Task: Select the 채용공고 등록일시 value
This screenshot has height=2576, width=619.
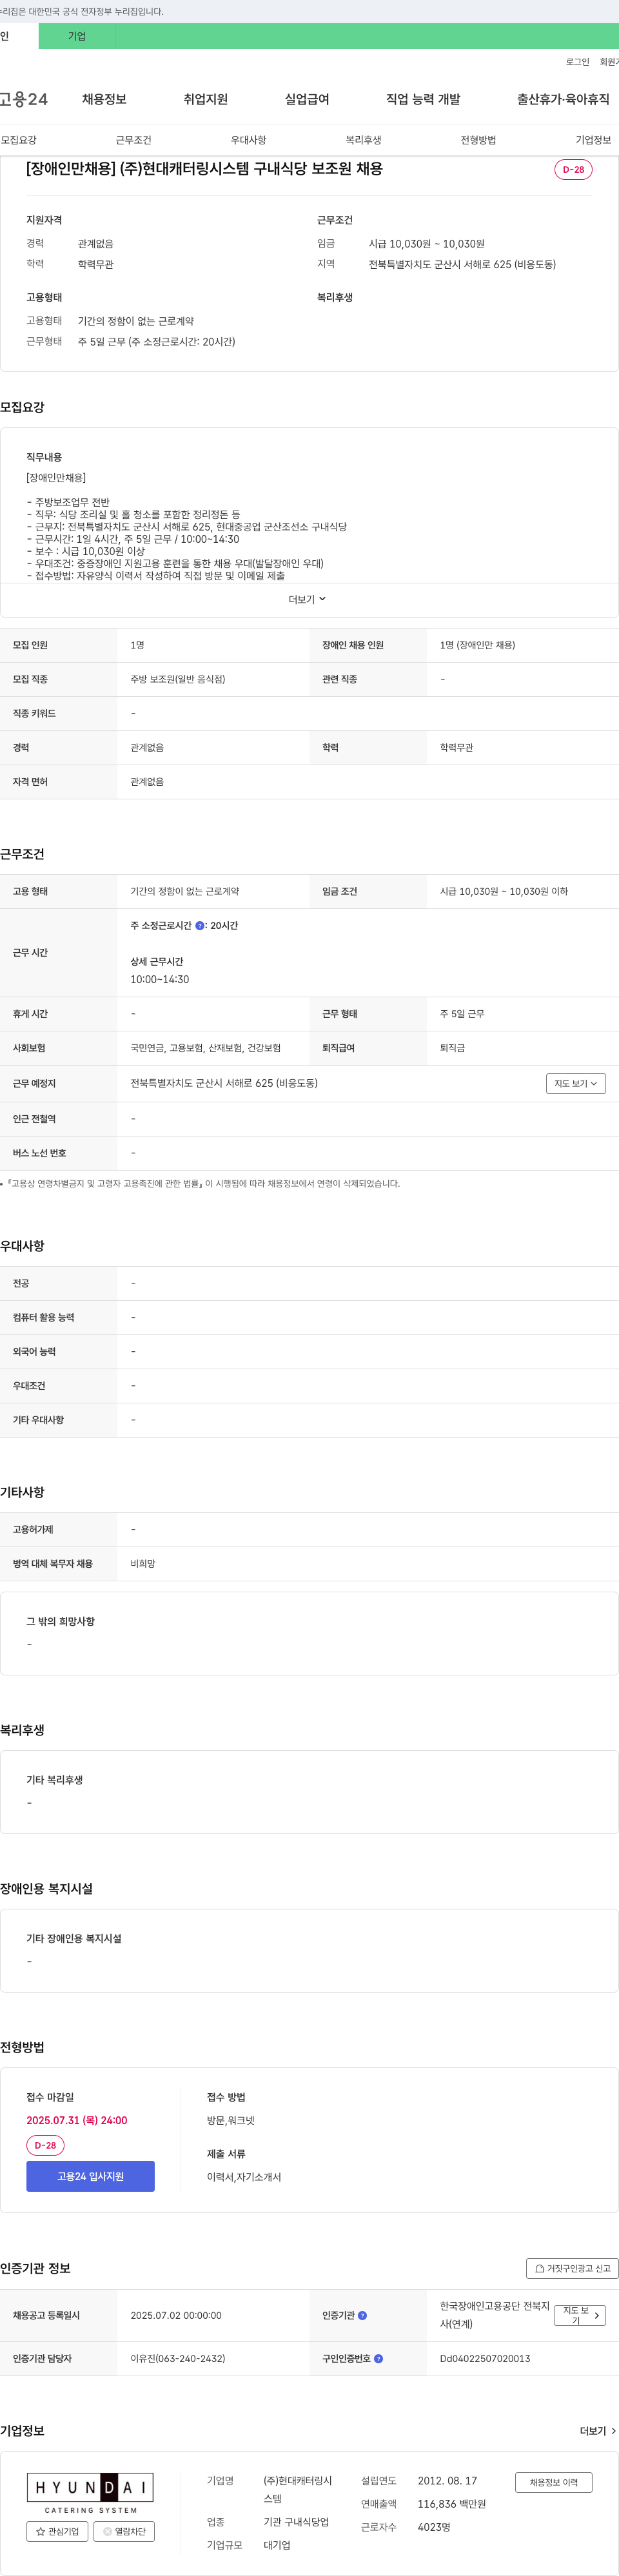Action: point(176,2315)
